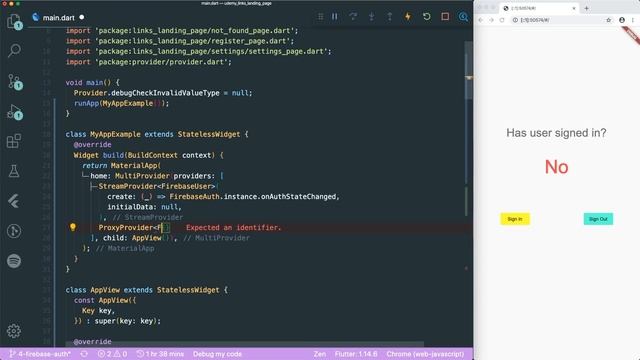Click Debug my code in status bar
Screen dimensions: 640x360
(217, 354)
